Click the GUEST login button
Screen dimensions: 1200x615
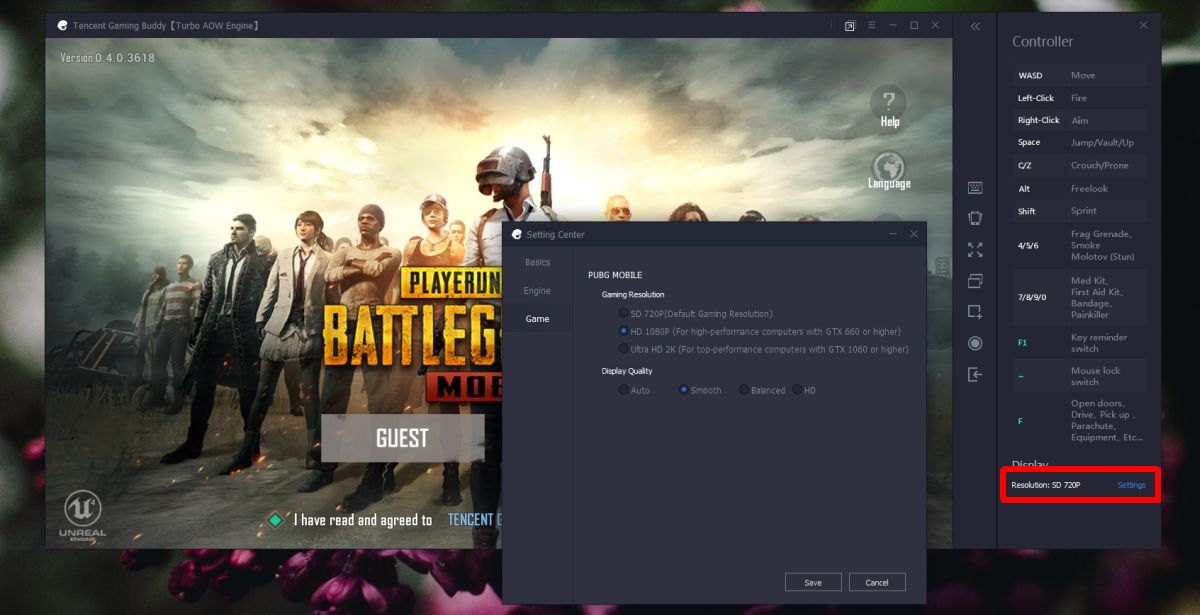(x=402, y=438)
